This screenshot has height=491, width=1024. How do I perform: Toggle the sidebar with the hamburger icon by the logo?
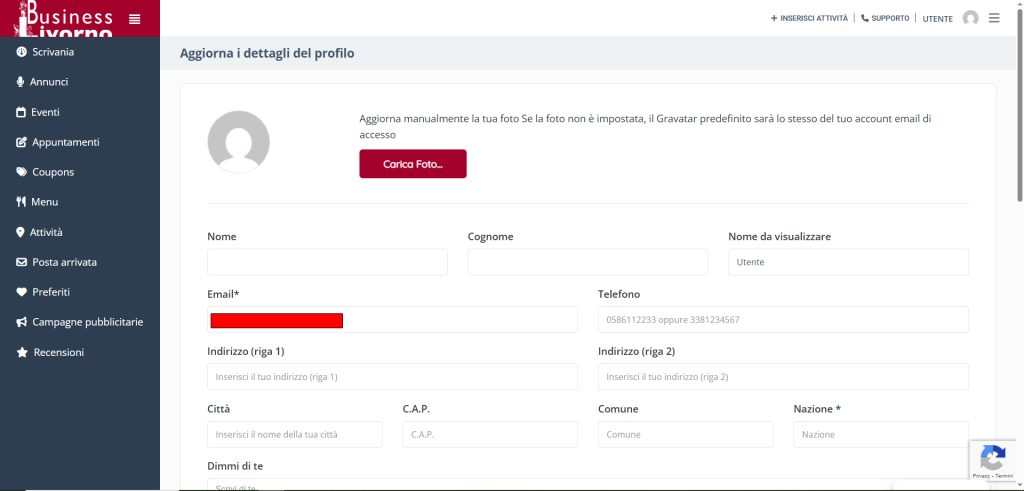point(135,18)
